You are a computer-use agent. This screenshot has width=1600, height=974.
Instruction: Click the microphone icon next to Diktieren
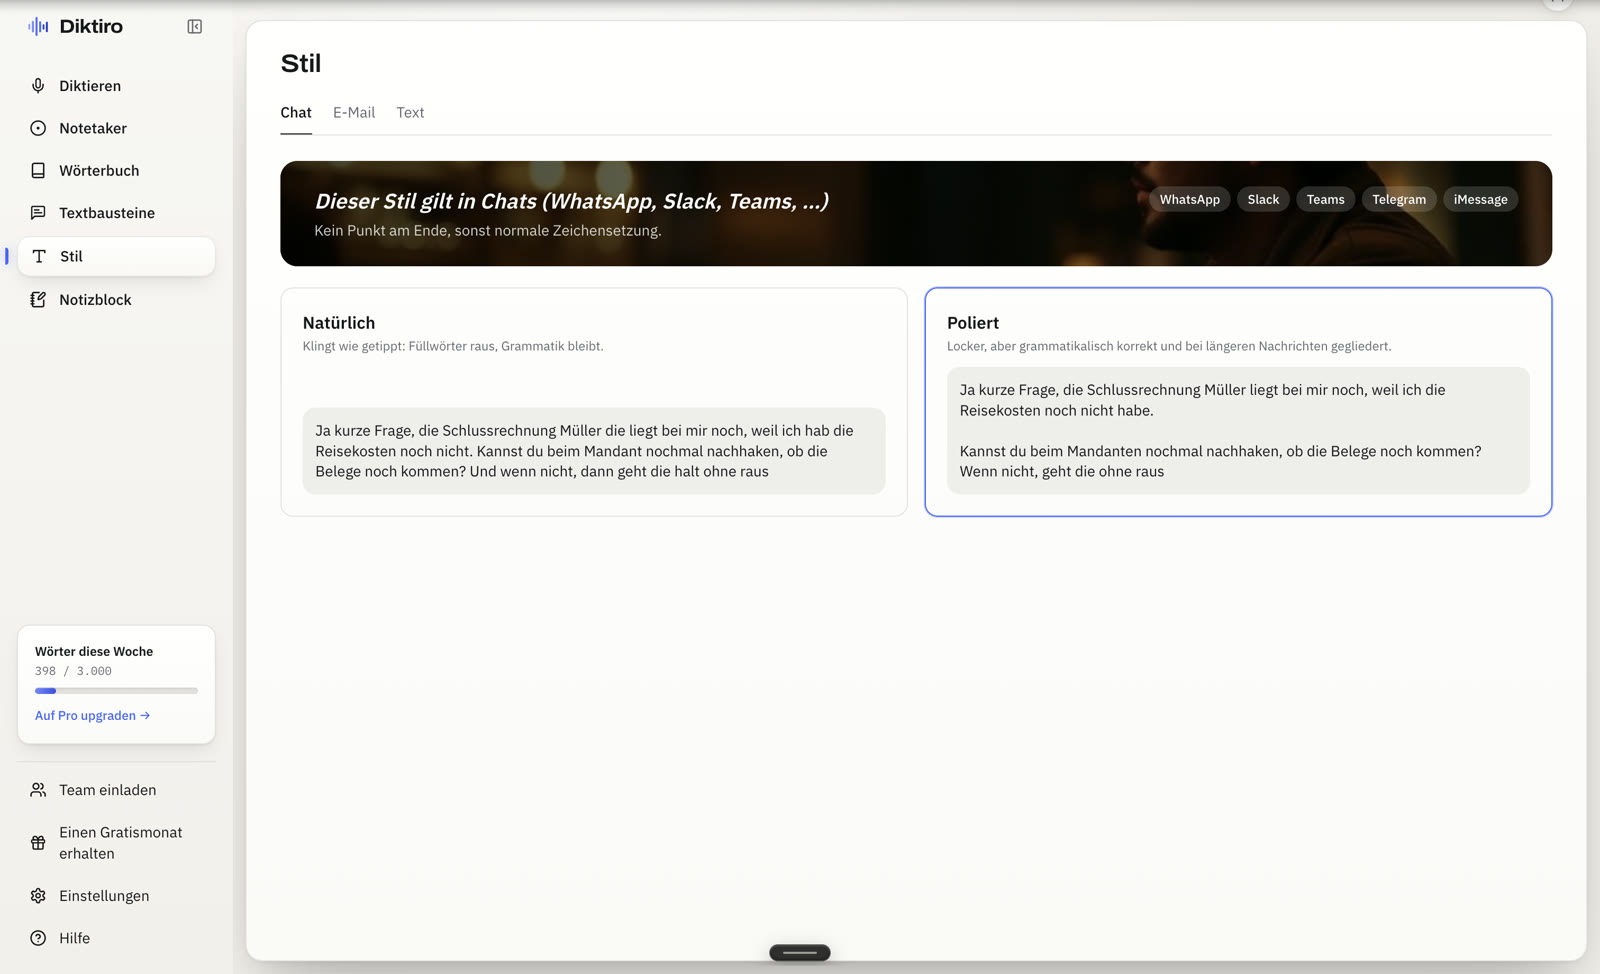click(x=38, y=86)
